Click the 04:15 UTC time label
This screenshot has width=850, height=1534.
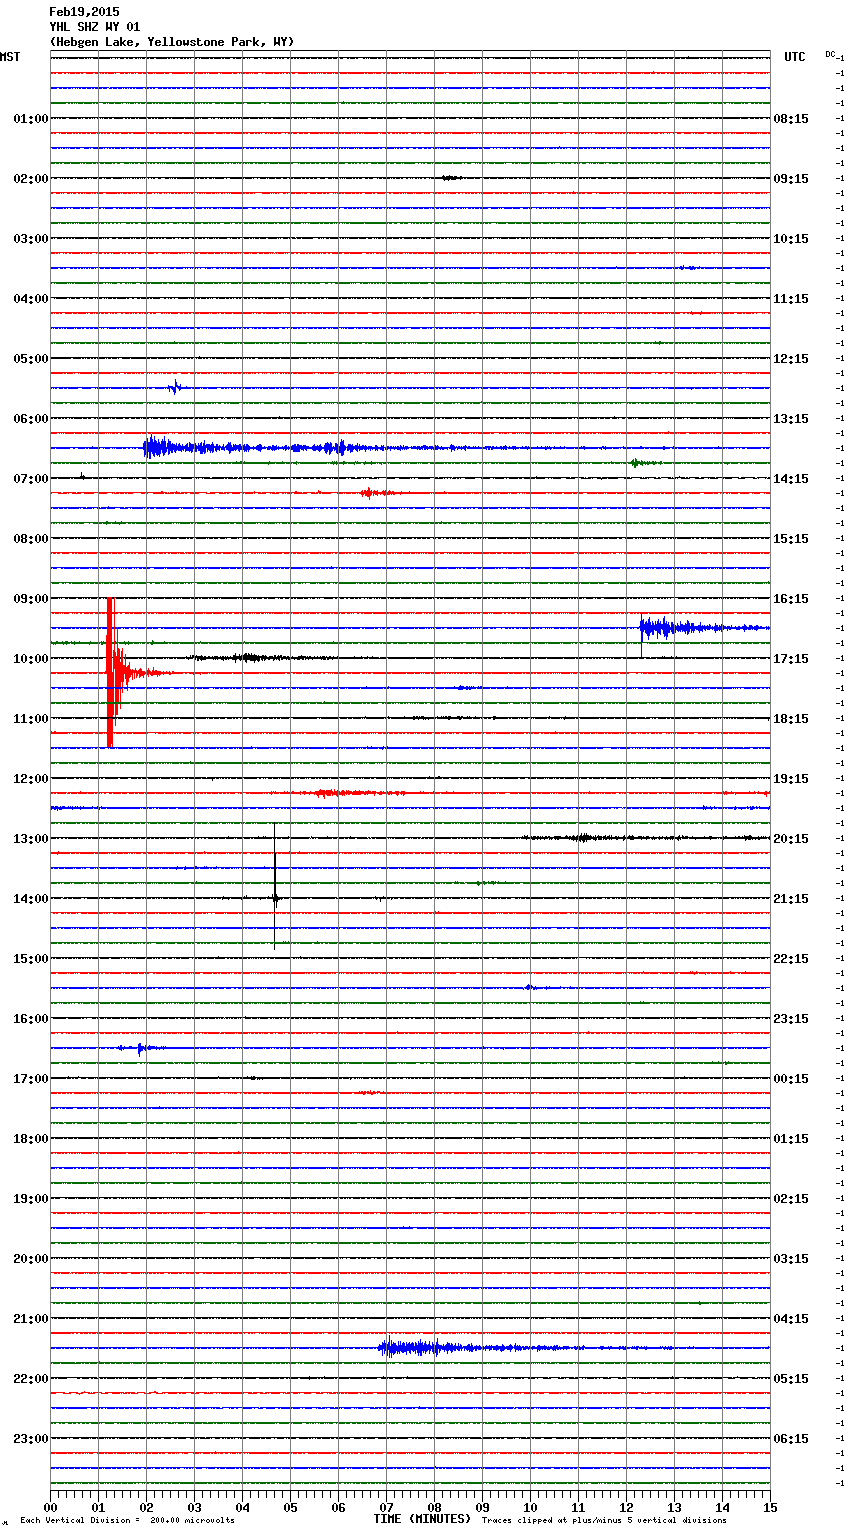coord(791,1319)
